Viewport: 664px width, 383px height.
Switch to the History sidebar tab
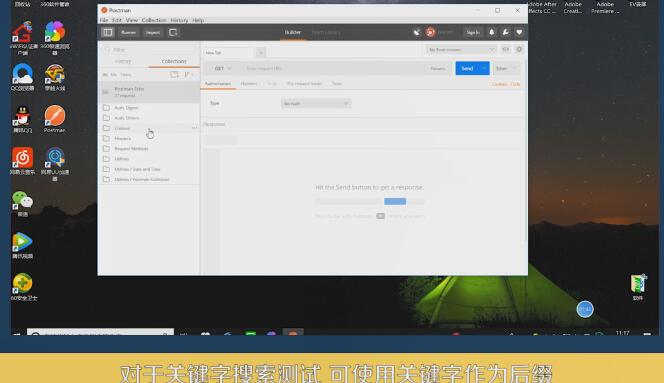123,61
